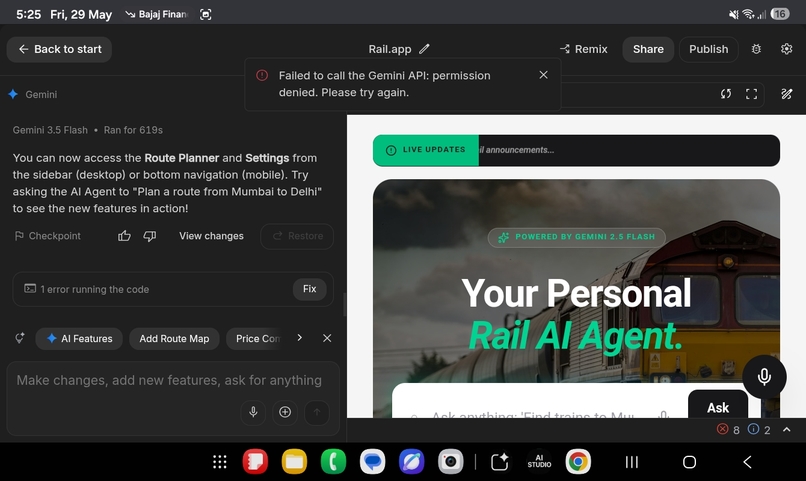Viewport: 806px width, 481px height.
Task: Select '1 error running the code' message
Action: pos(95,289)
